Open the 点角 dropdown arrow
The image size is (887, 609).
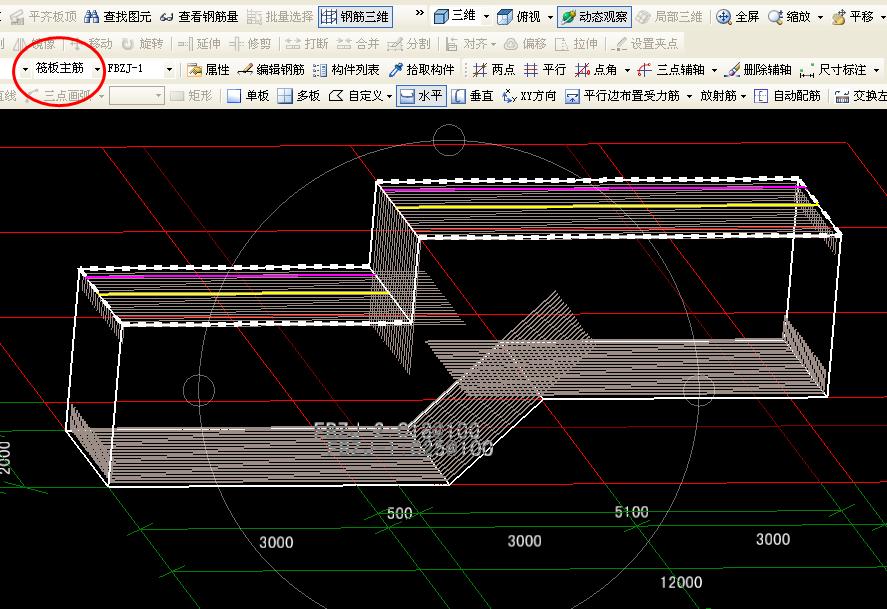627,70
